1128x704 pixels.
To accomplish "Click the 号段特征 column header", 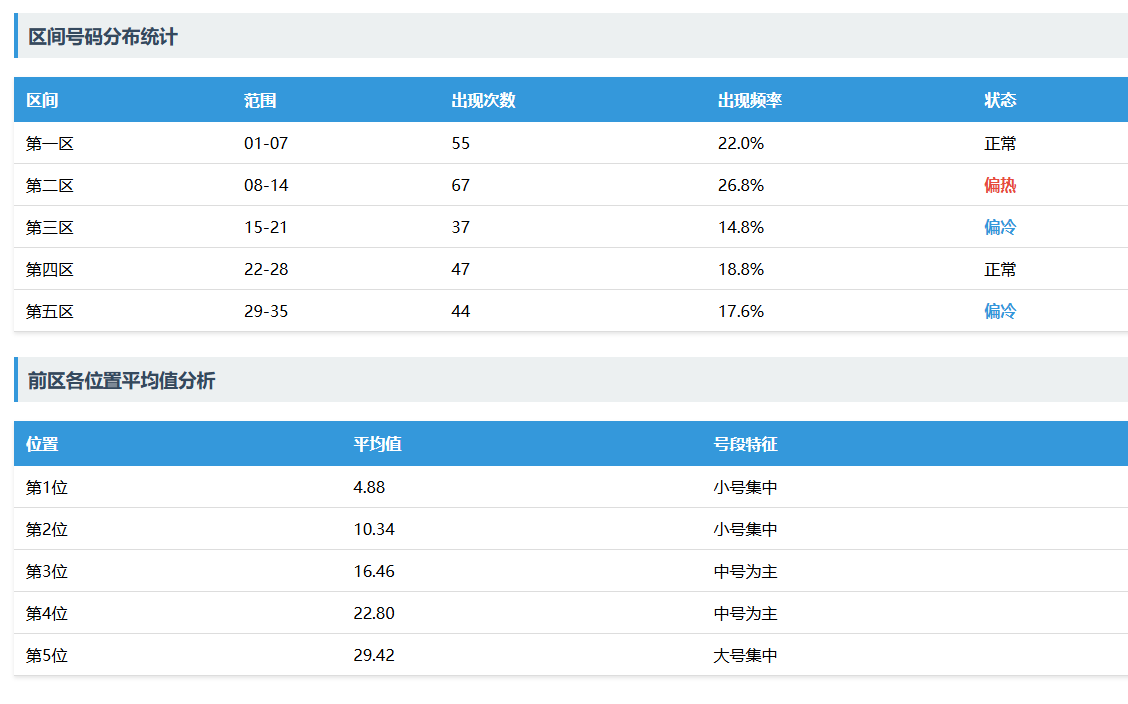I will [x=745, y=444].
